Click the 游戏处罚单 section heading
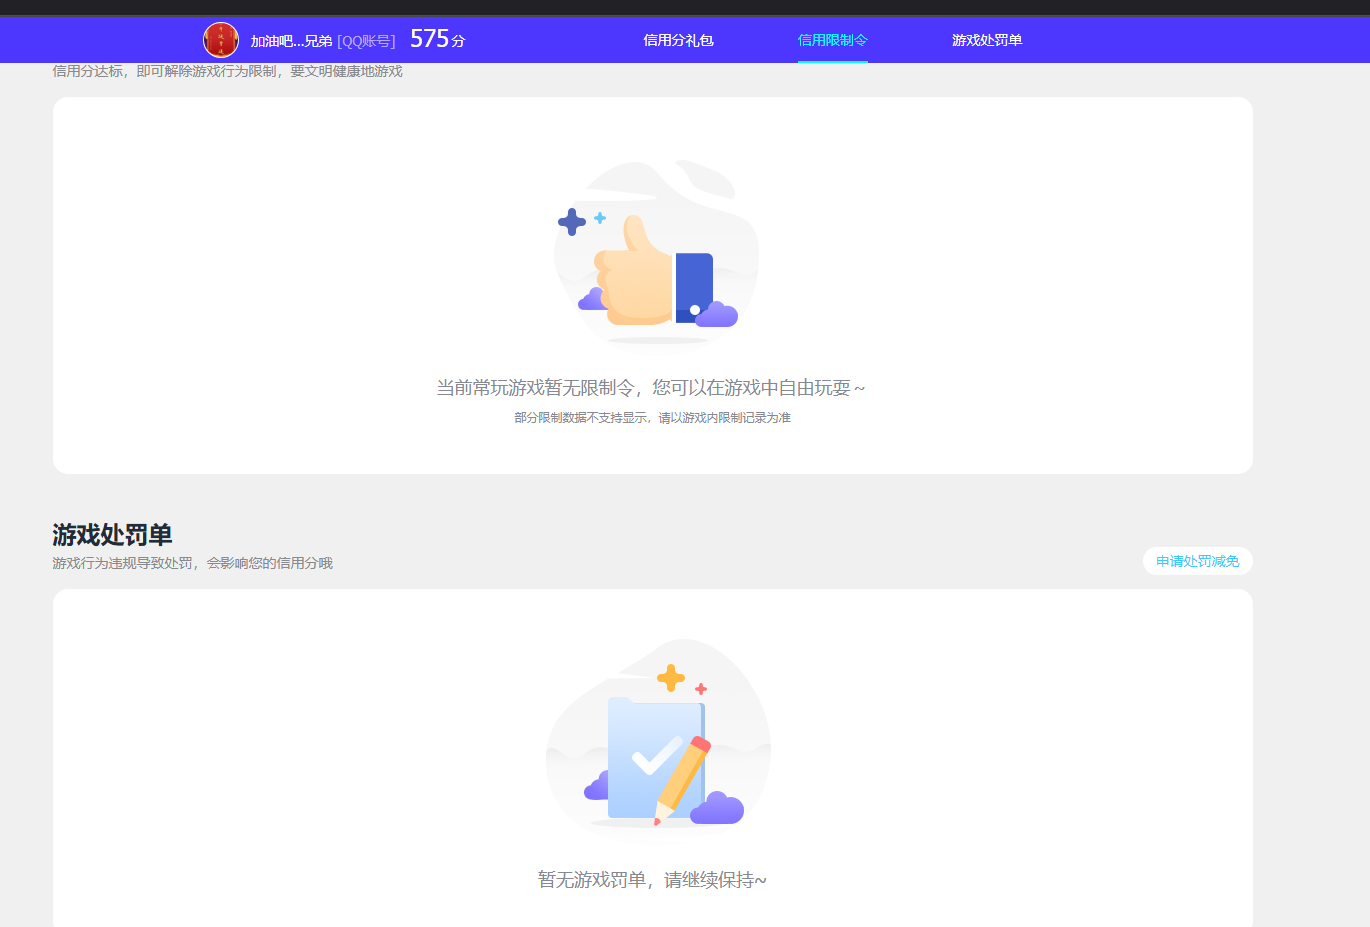 [x=112, y=535]
